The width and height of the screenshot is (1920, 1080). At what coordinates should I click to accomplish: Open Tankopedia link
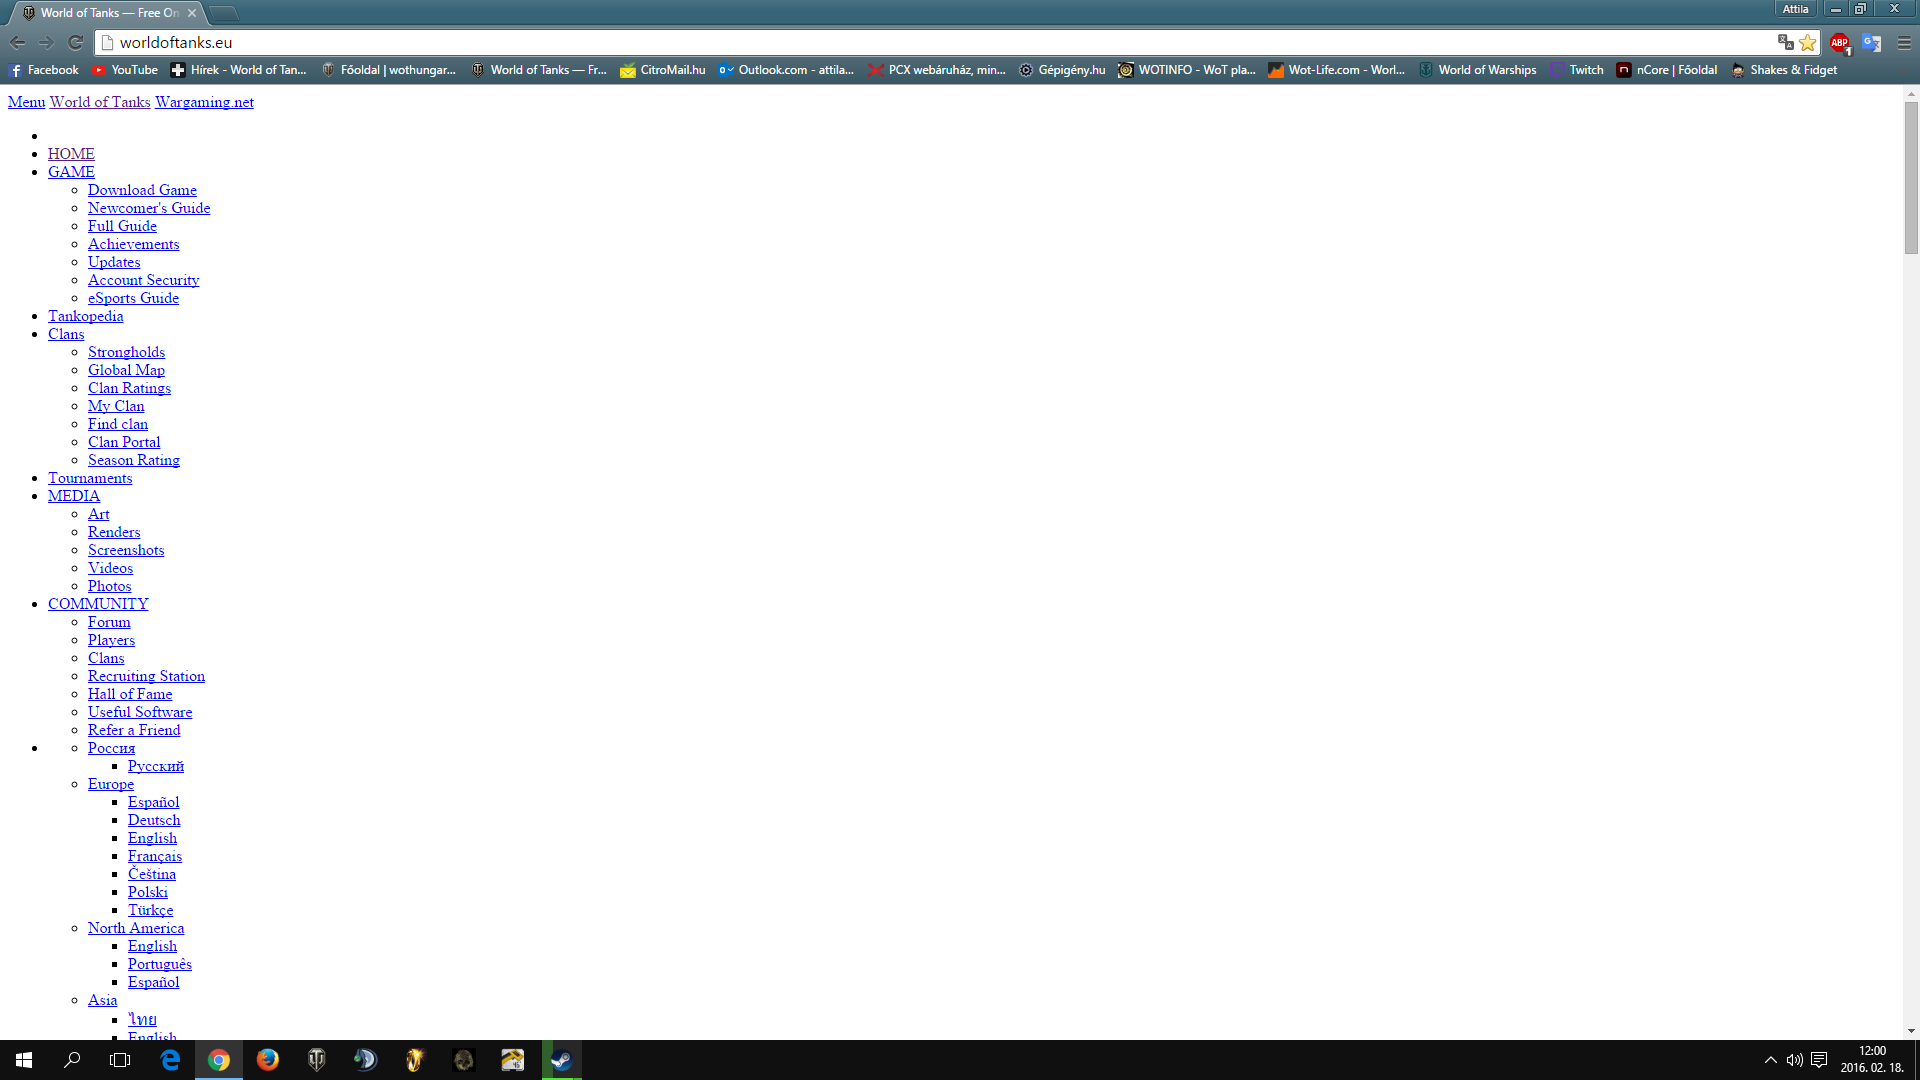(86, 316)
